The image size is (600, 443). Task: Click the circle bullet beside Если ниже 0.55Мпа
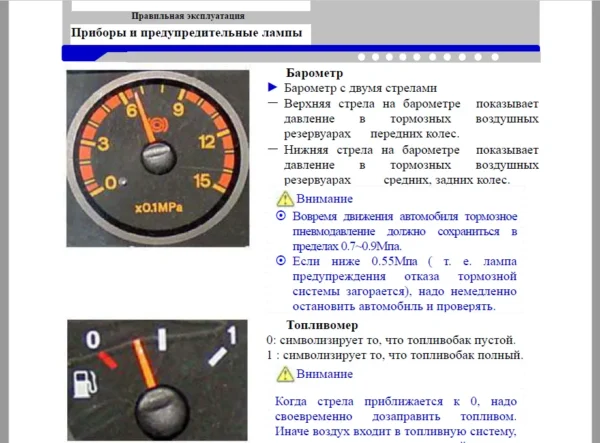point(281,260)
